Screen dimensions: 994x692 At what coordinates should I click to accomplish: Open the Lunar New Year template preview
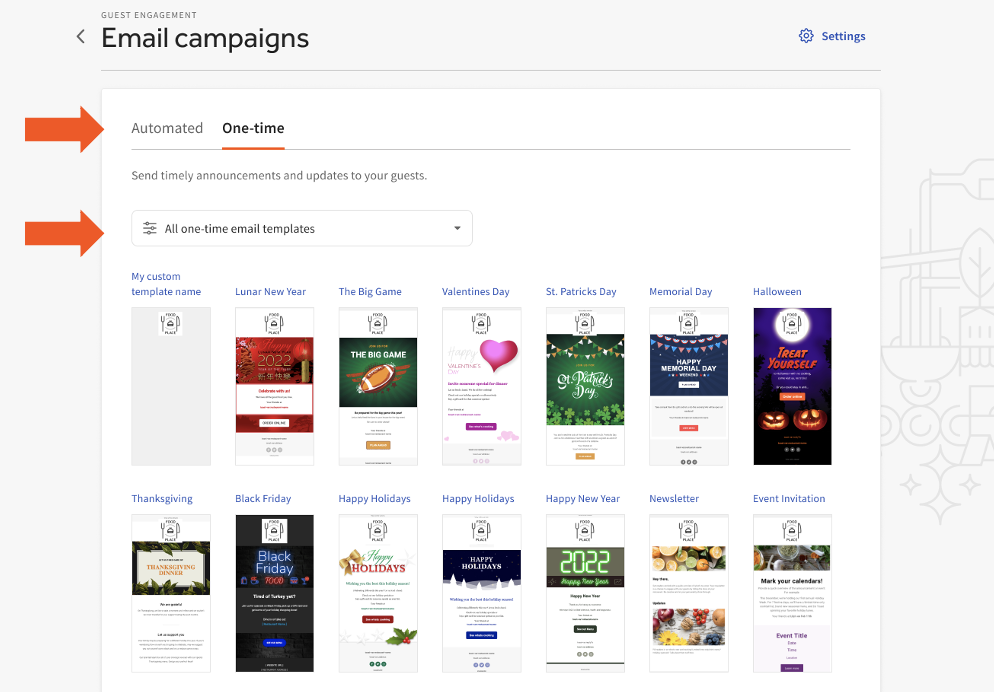click(x=274, y=386)
